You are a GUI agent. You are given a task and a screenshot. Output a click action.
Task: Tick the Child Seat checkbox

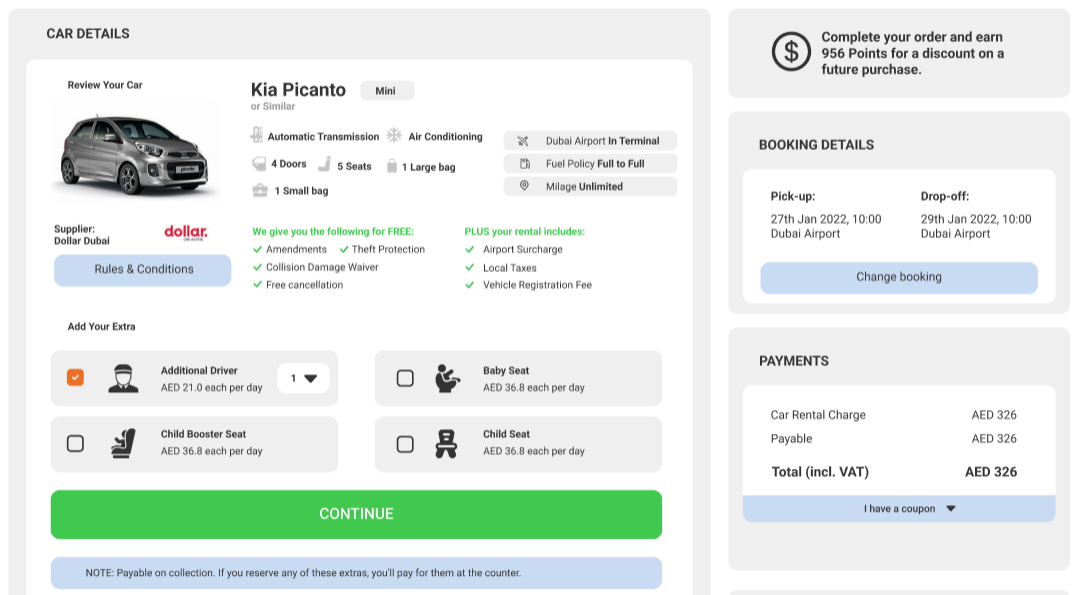coord(405,443)
